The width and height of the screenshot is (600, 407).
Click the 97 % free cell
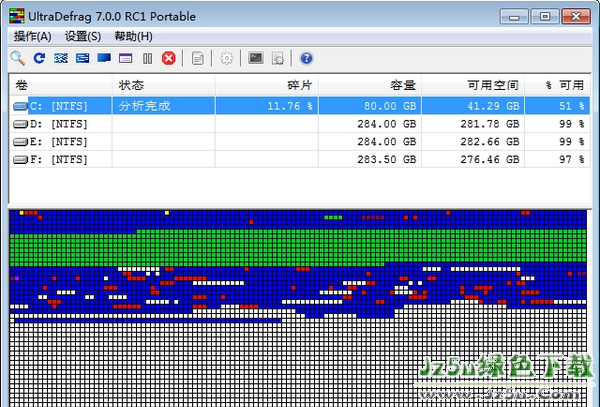[x=557, y=159]
